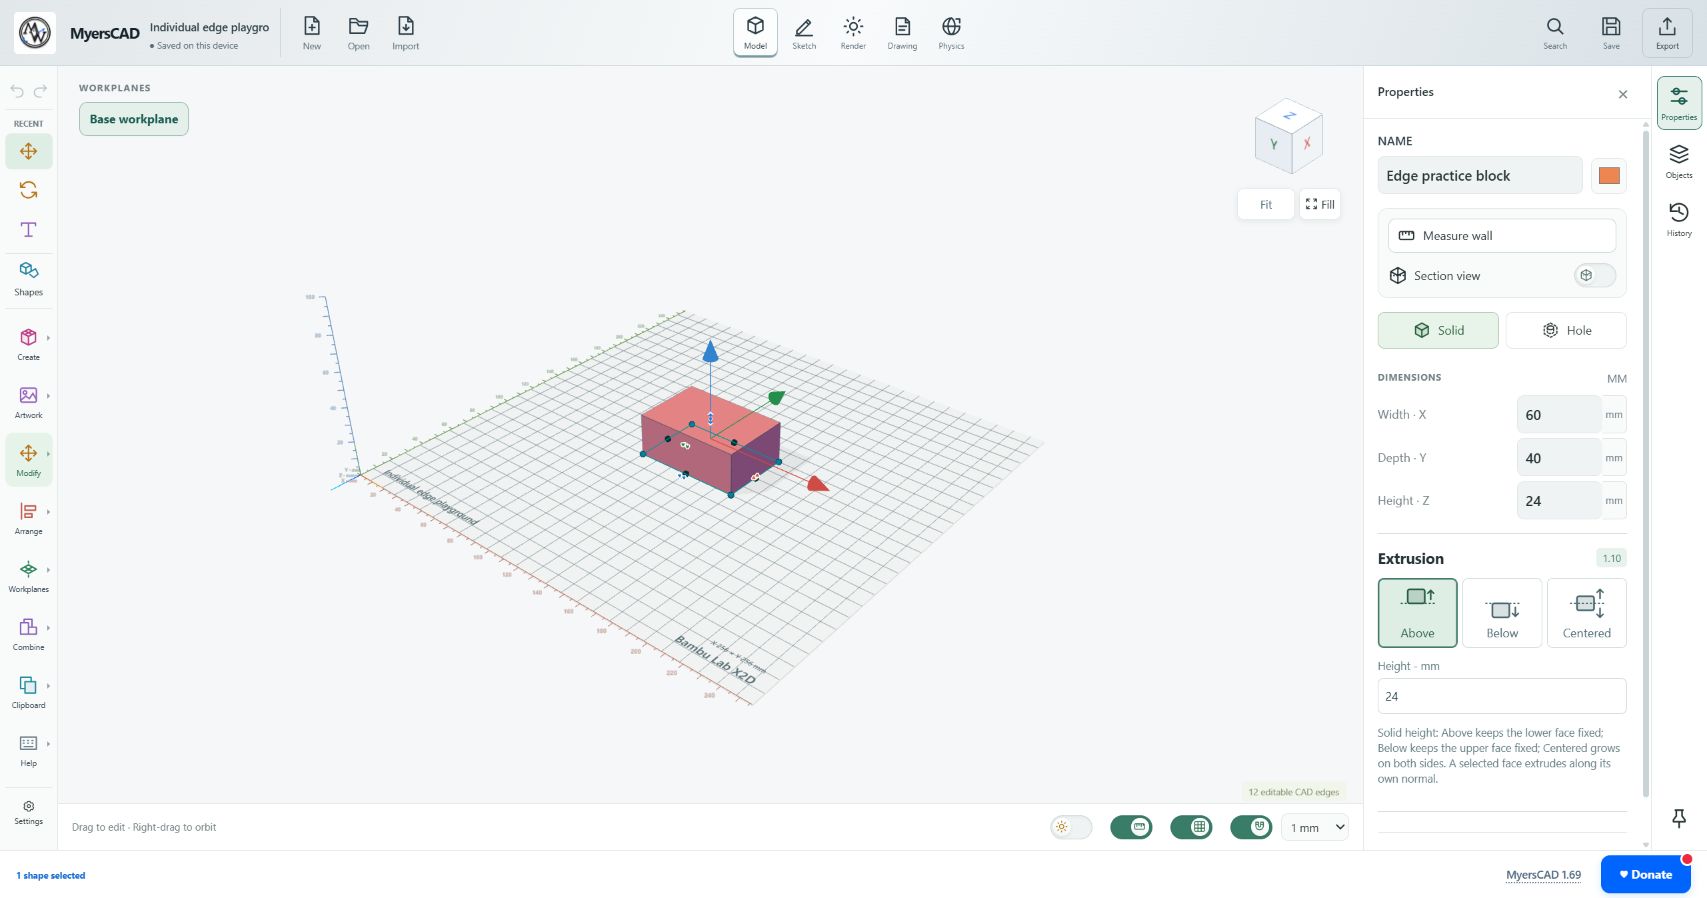Save the project with the Save icon

[1611, 33]
